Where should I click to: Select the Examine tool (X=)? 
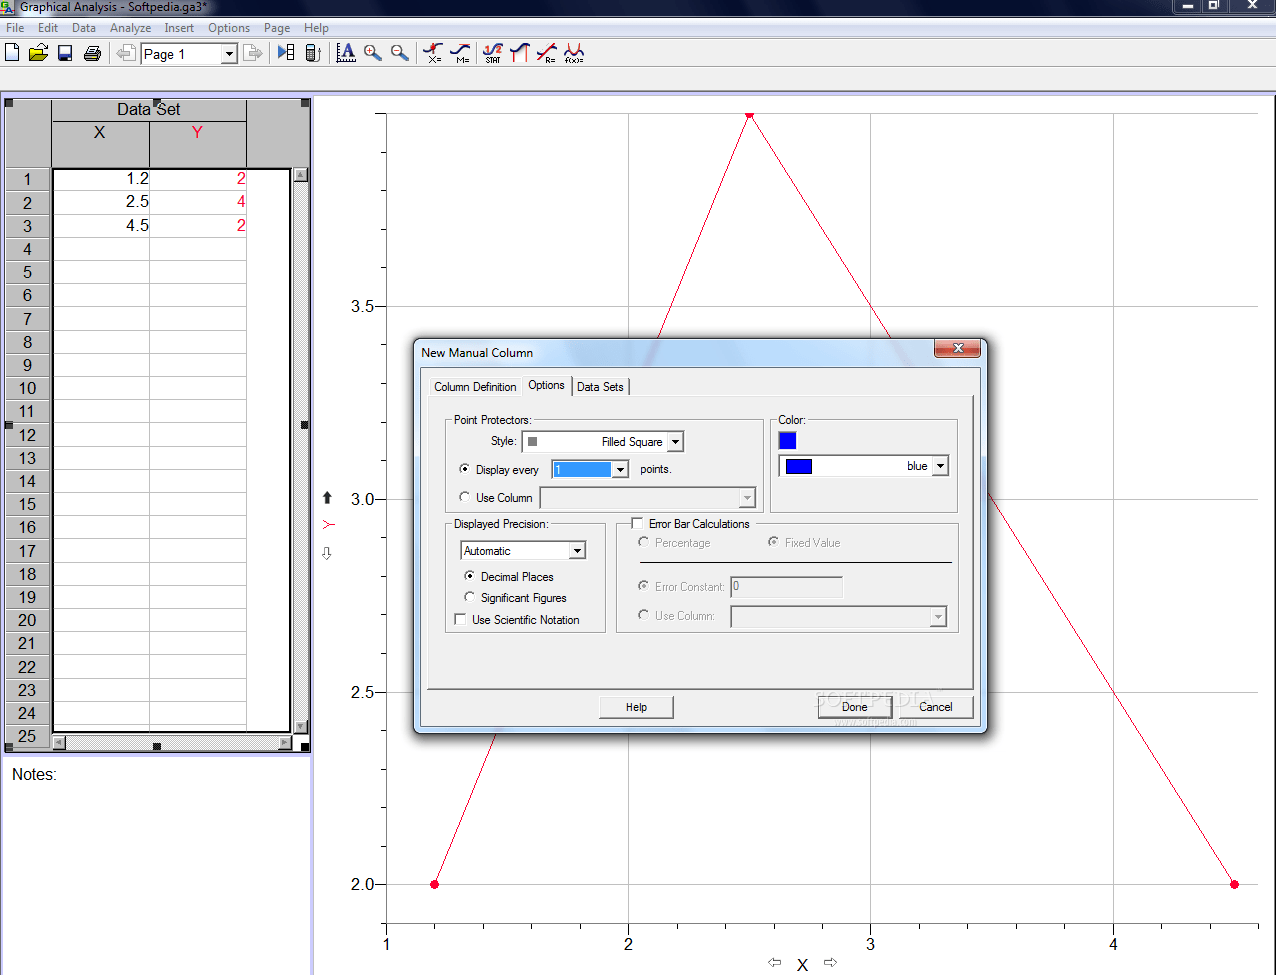433,52
